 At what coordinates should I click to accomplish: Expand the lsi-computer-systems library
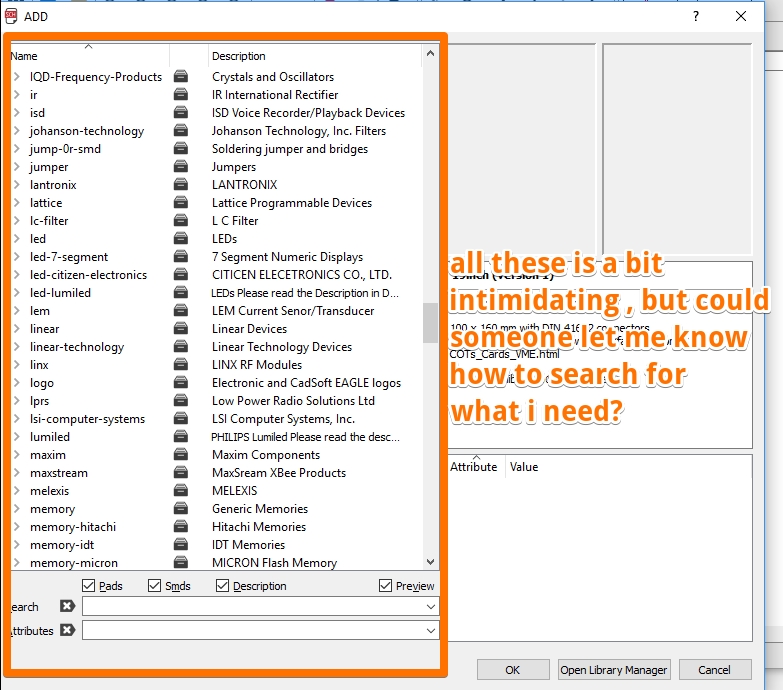(x=16, y=418)
